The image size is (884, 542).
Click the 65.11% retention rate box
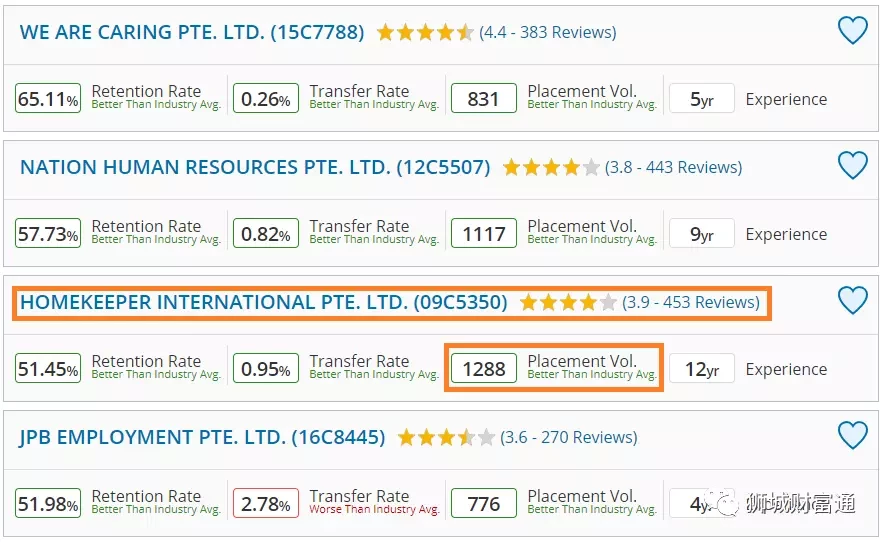point(48,98)
